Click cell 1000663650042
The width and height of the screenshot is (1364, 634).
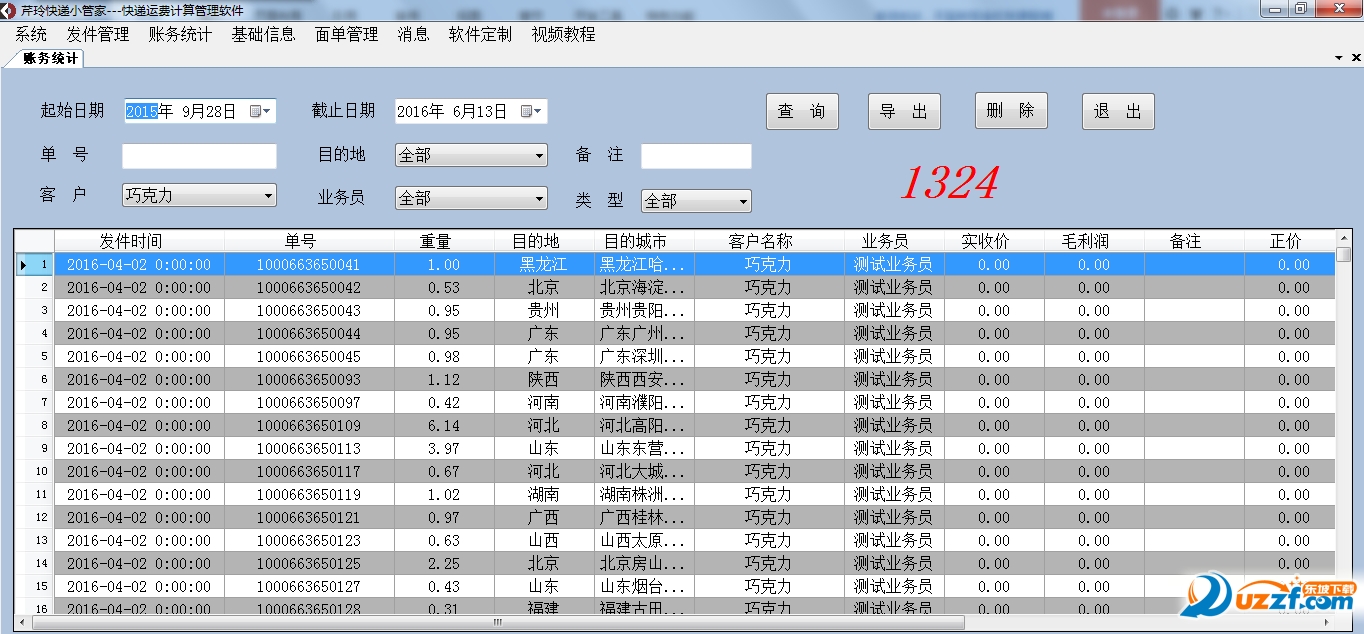[x=309, y=288]
